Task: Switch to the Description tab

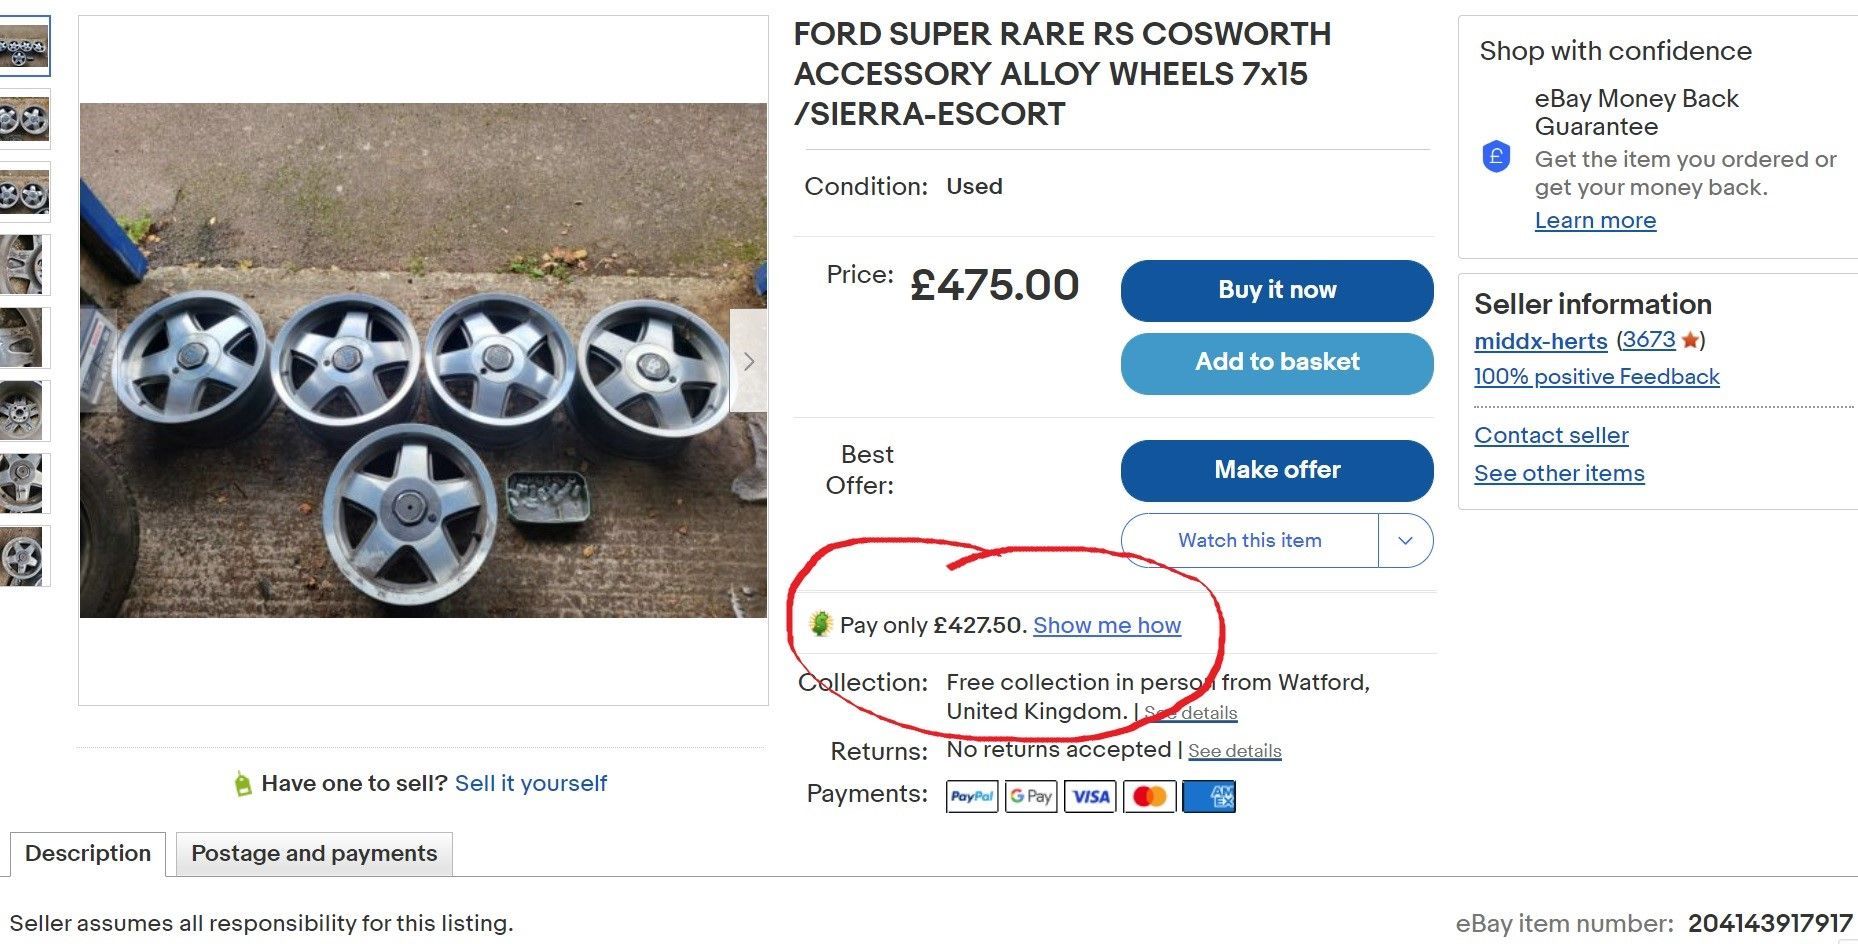Action: (x=88, y=854)
